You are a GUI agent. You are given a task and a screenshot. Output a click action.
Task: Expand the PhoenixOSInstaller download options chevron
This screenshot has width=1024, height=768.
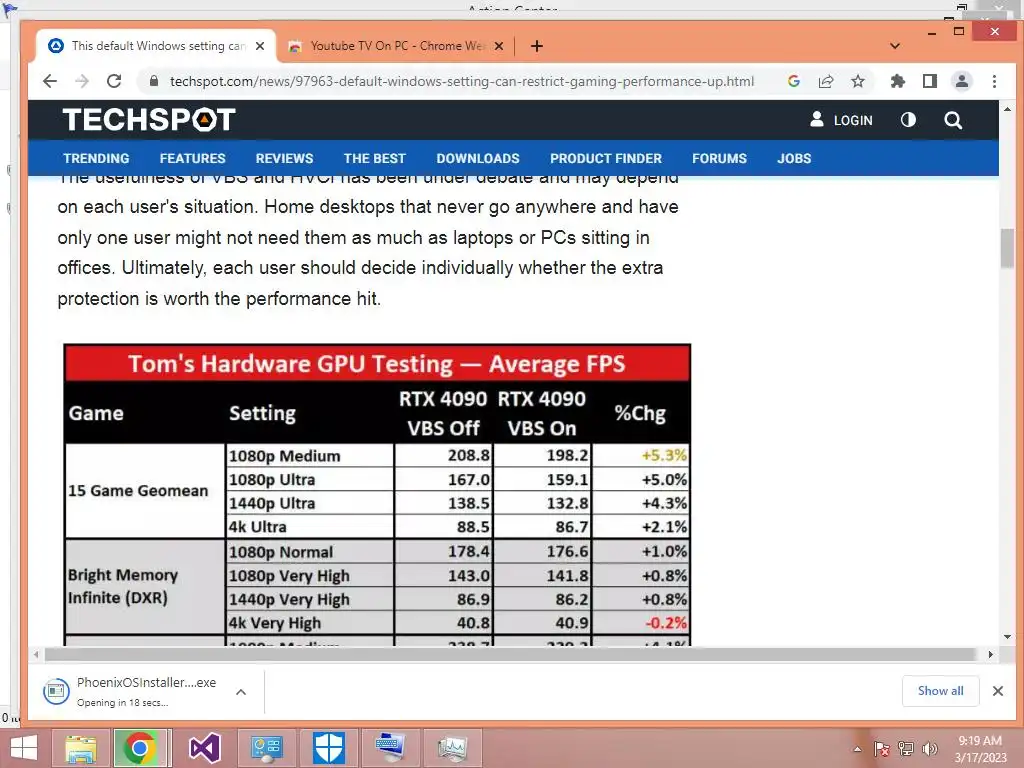click(x=241, y=692)
